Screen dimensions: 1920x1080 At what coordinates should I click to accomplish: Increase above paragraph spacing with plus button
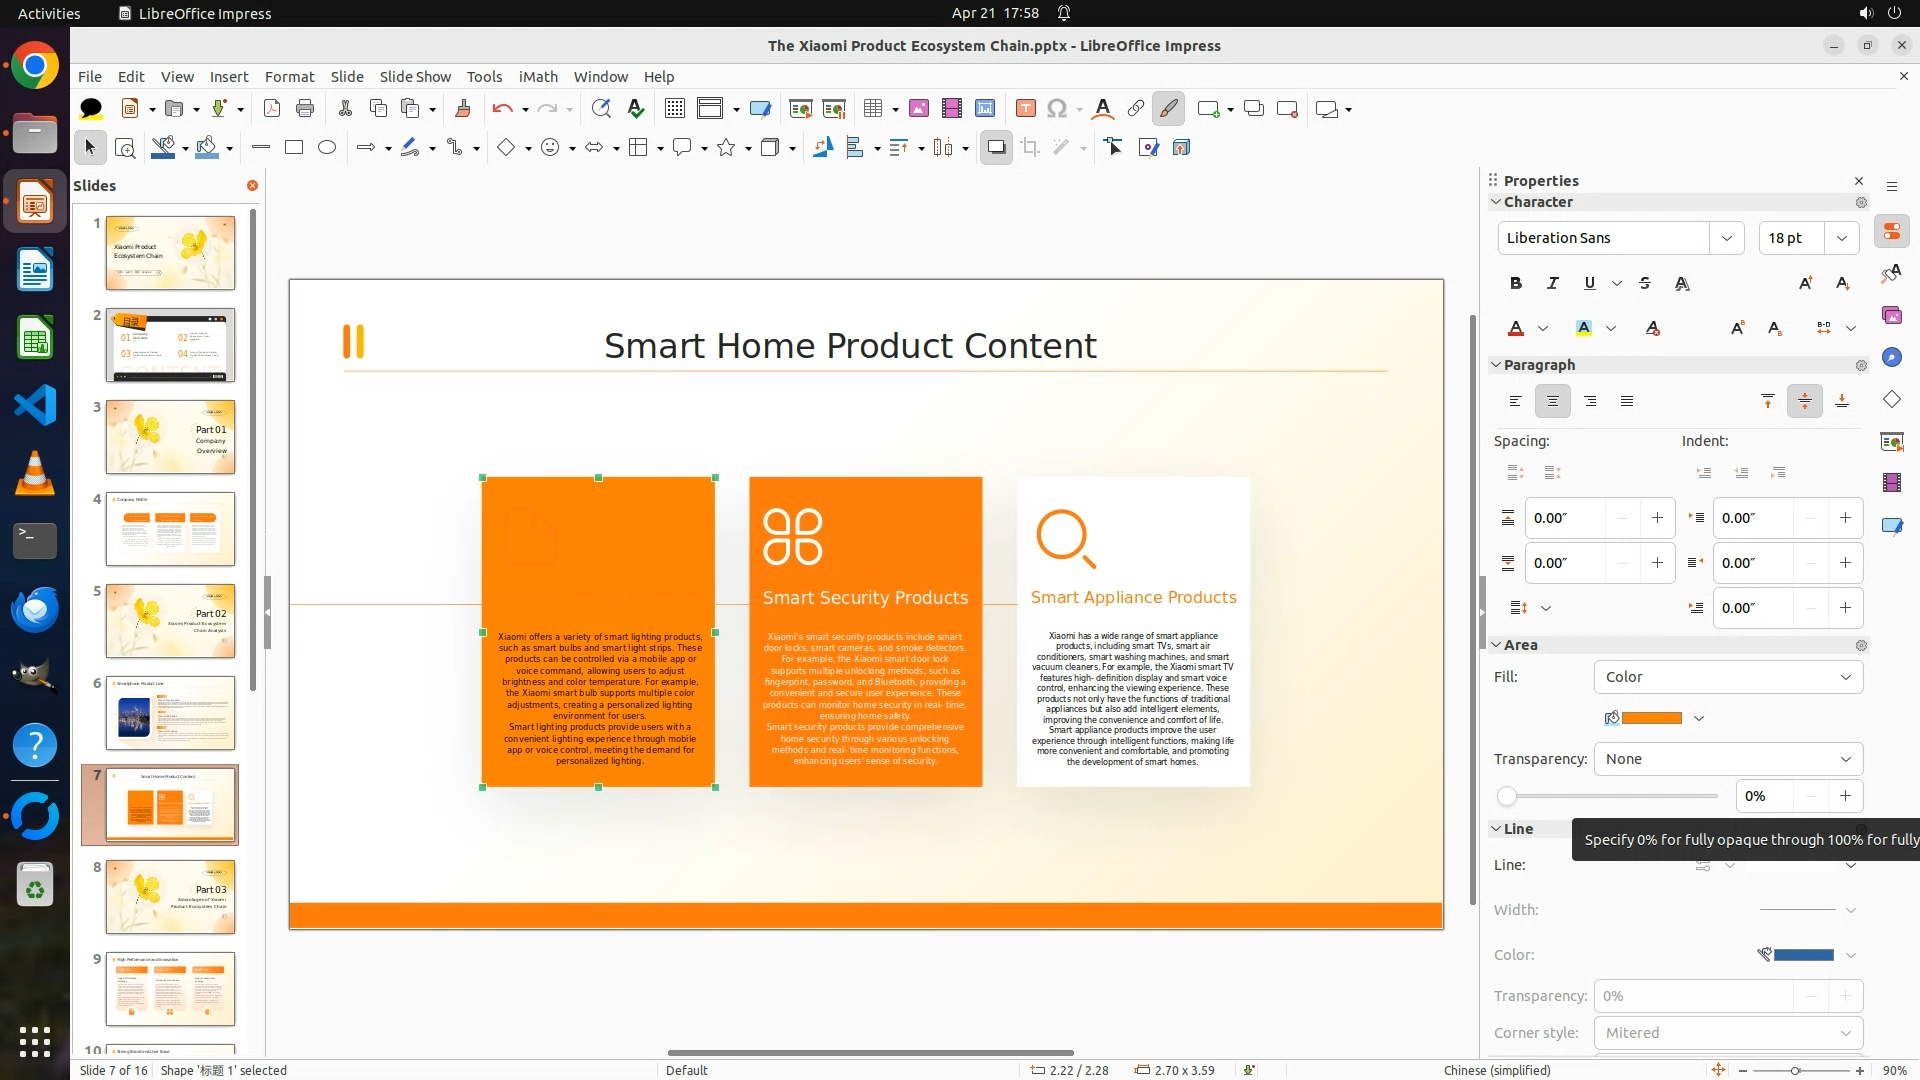pos(1657,518)
